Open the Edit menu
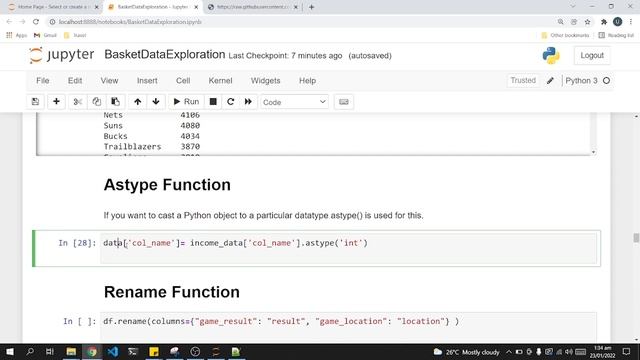 [x=75, y=81]
